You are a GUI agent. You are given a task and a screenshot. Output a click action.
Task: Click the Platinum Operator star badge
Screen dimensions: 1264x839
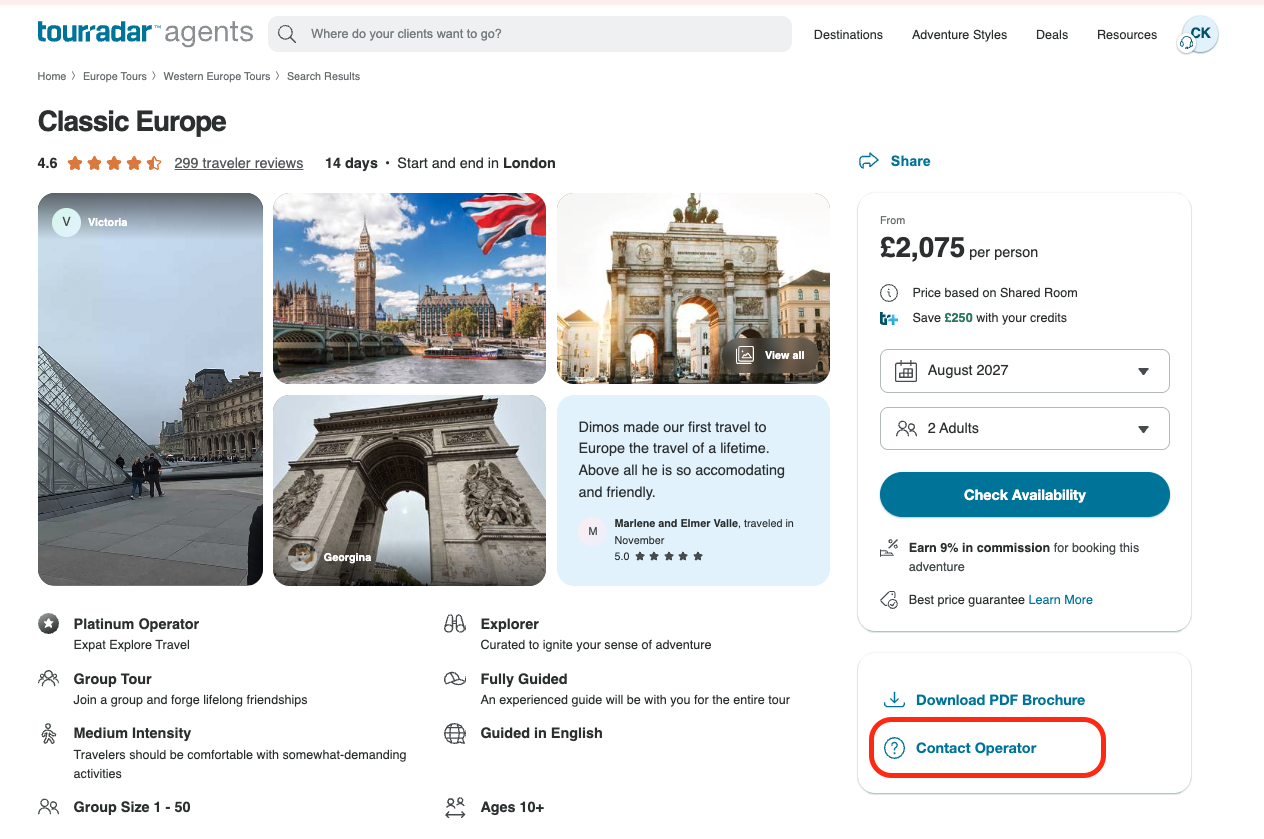click(x=48, y=624)
